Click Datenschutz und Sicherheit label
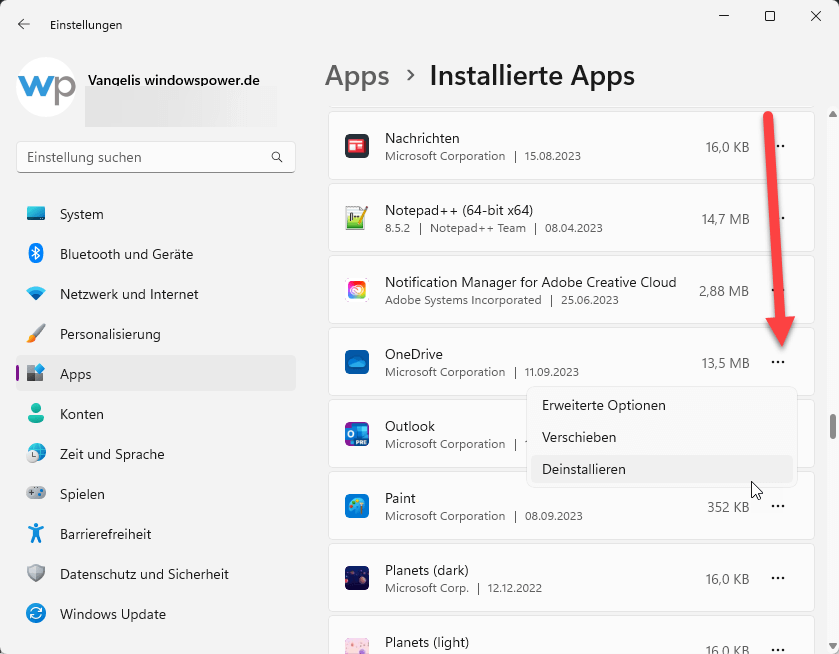839x654 pixels. coord(144,574)
